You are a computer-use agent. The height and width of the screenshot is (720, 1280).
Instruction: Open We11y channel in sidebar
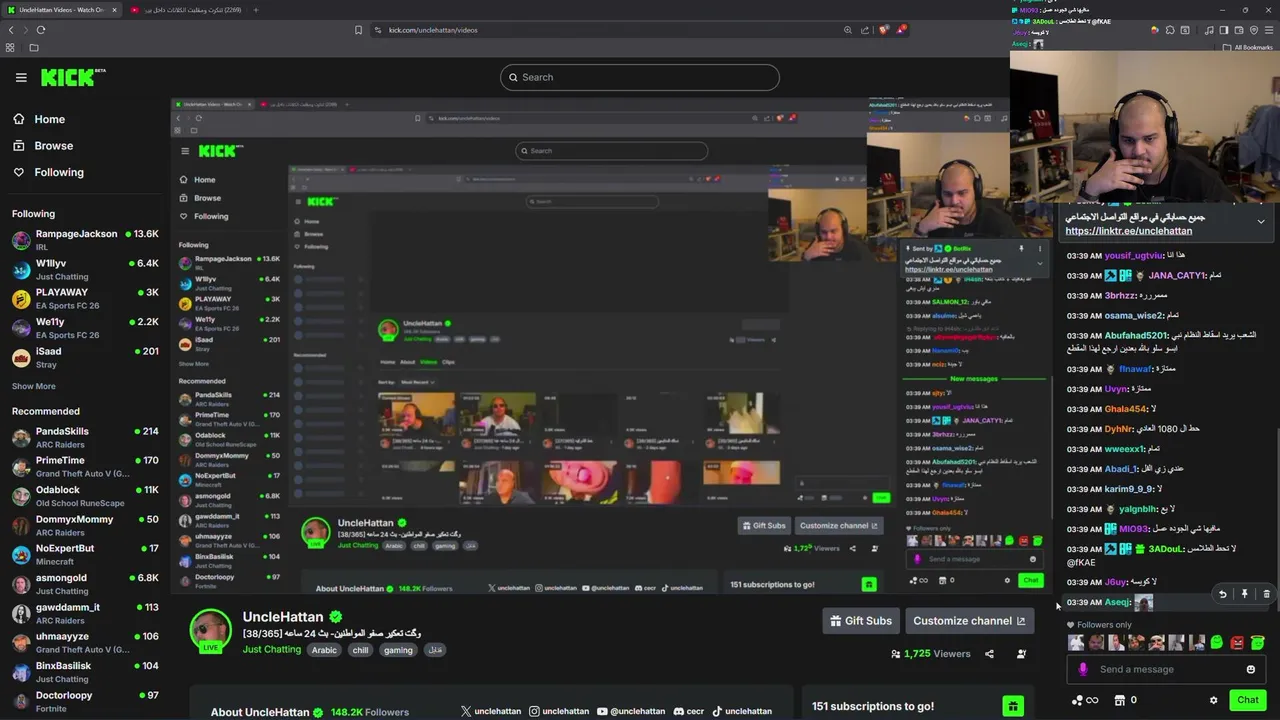coord(85,328)
